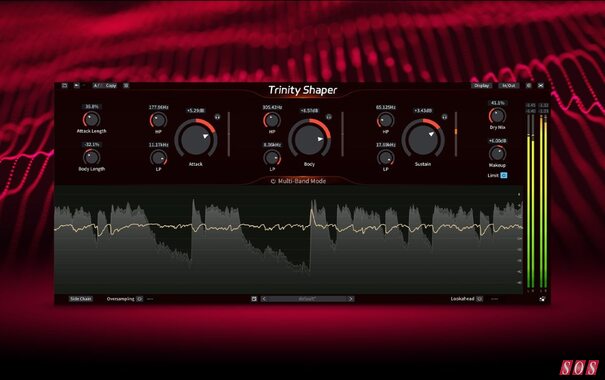
Task: Click the input level meter
Action: 531,200
